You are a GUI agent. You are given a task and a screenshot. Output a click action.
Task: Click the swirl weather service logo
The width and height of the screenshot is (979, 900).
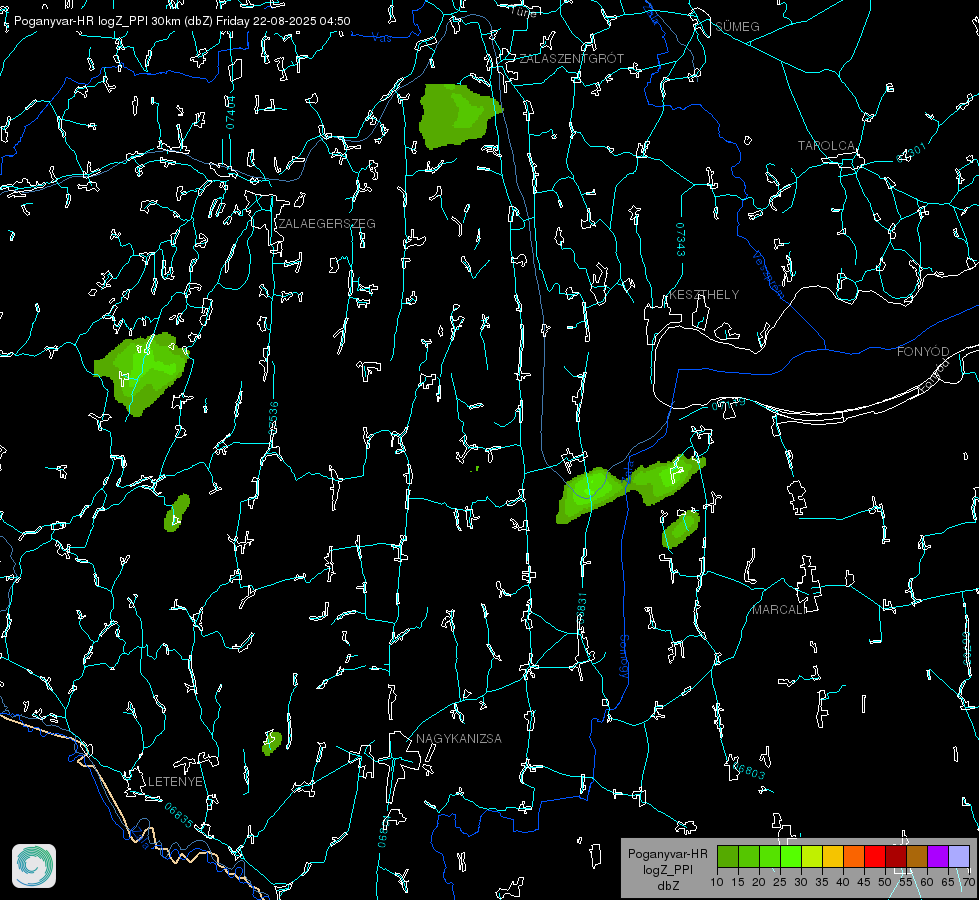[34, 866]
